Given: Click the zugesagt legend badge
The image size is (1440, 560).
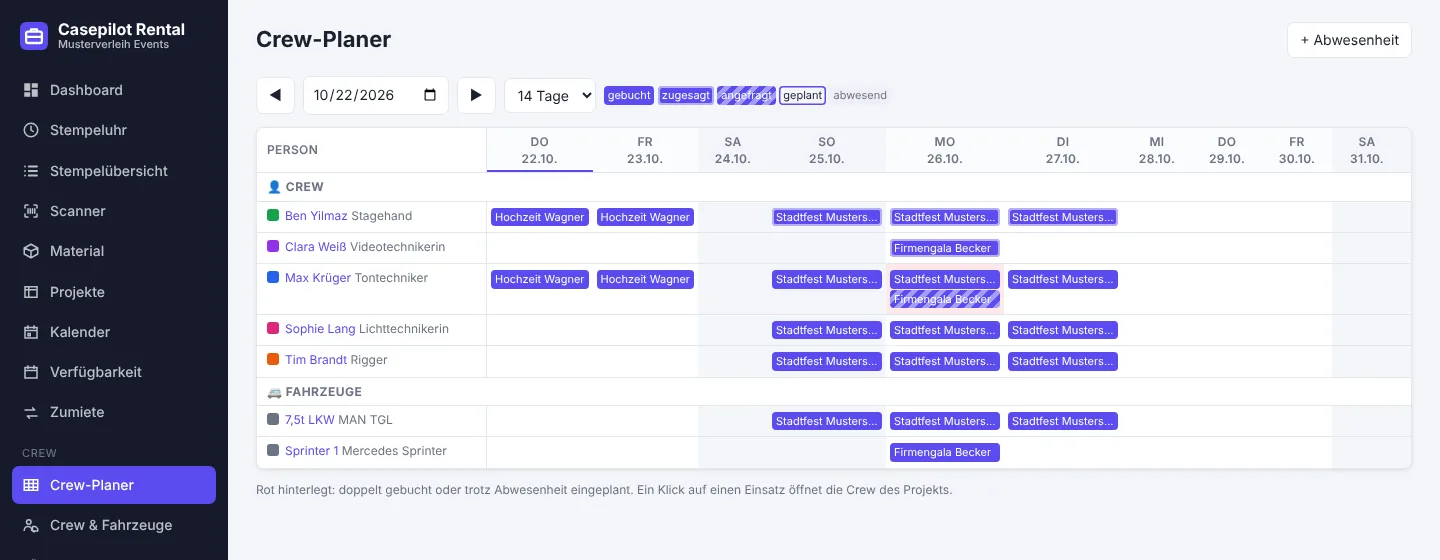Looking at the screenshot, I should (686, 96).
